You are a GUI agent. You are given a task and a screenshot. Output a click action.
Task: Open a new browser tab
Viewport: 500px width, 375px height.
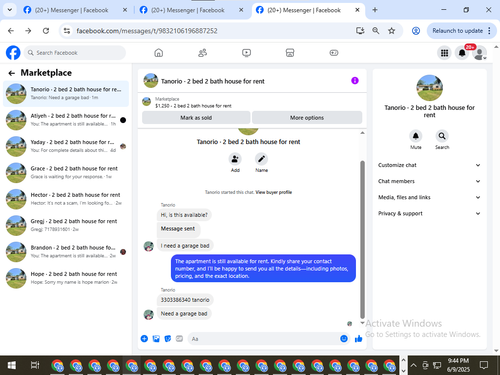pos(375,10)
